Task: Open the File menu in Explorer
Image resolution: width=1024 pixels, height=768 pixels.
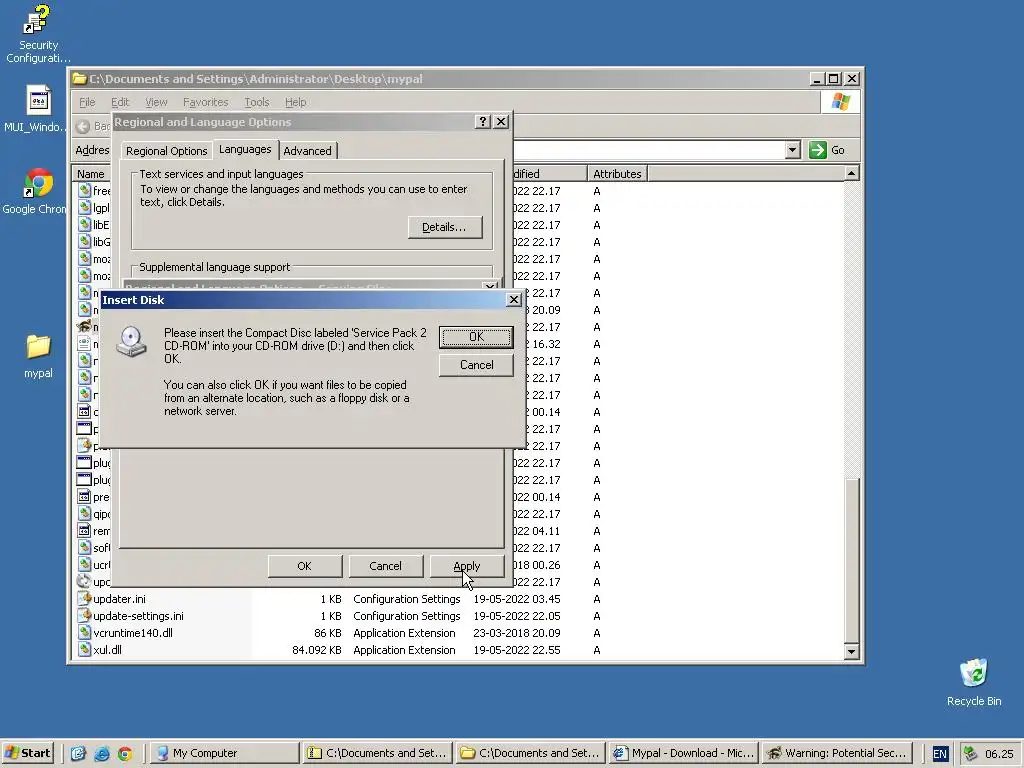Action: click(x=87, y=102)
